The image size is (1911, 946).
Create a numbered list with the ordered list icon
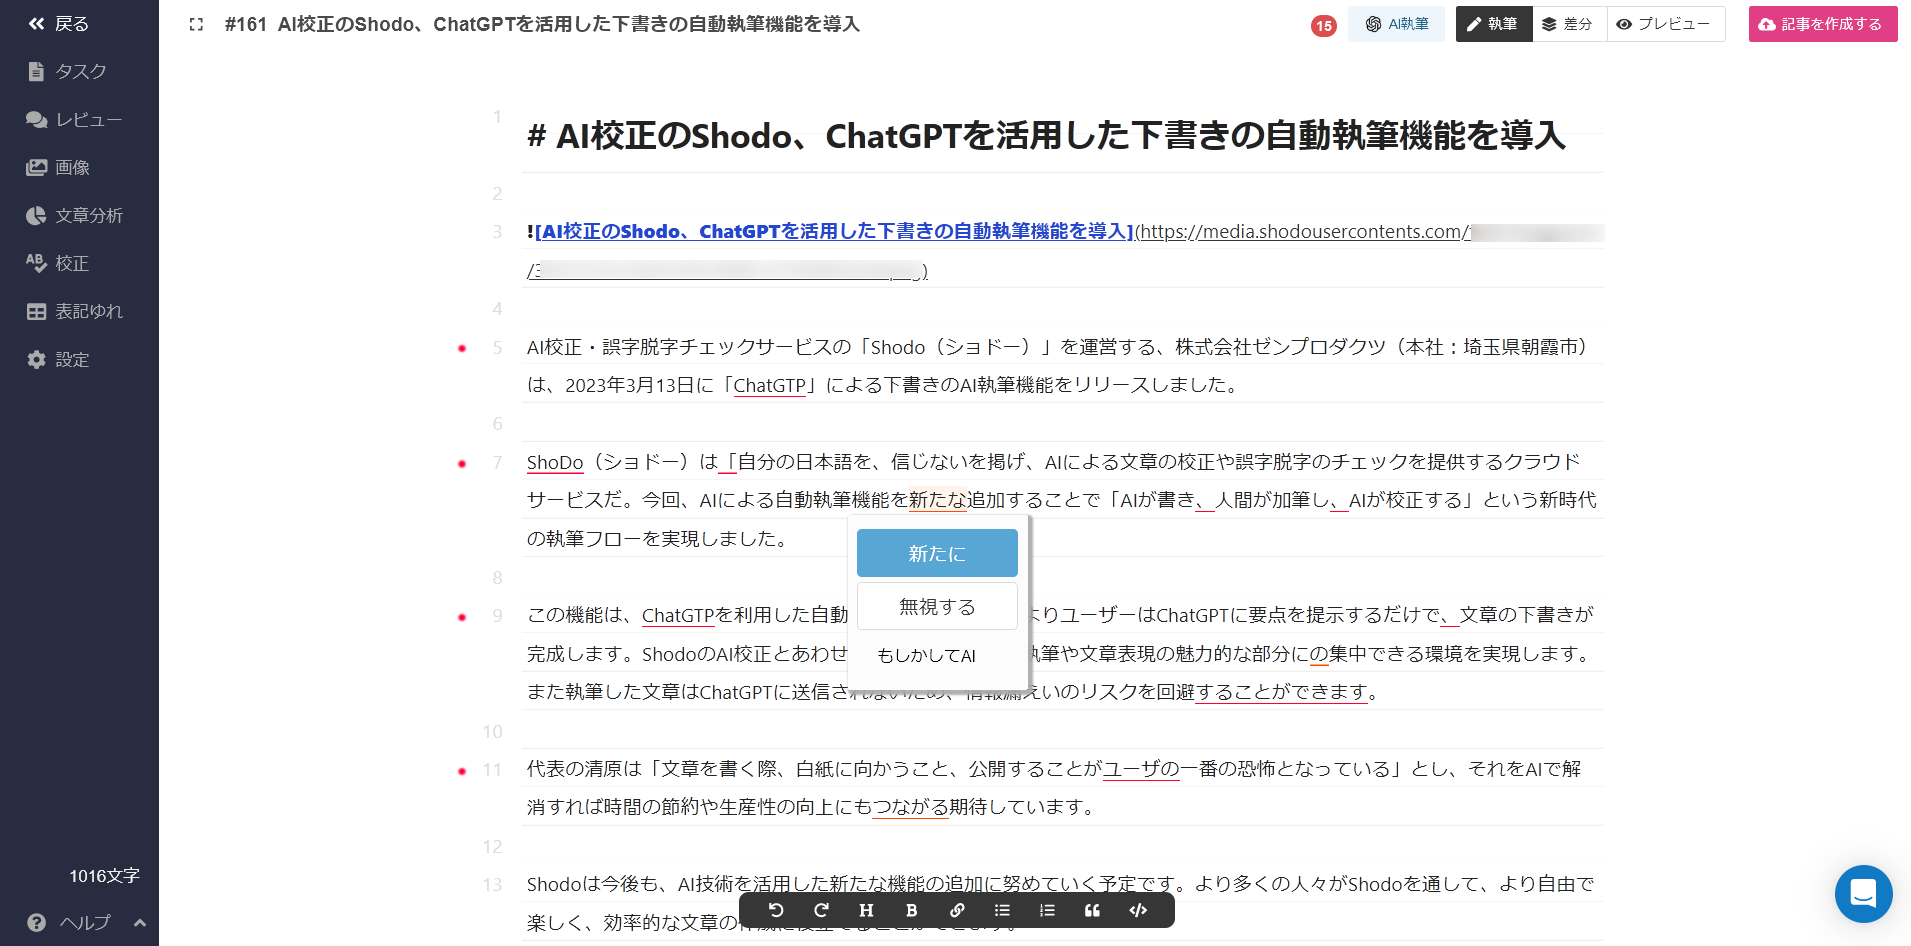1046,910
